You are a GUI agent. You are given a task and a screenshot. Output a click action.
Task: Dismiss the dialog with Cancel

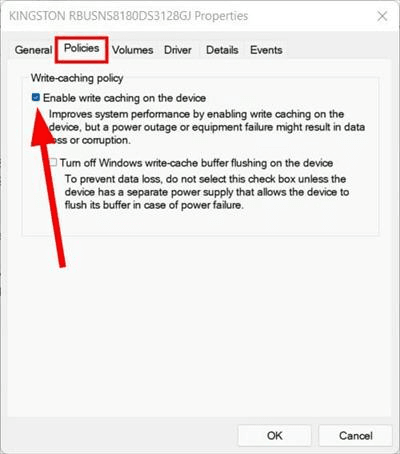coord(355,435)
